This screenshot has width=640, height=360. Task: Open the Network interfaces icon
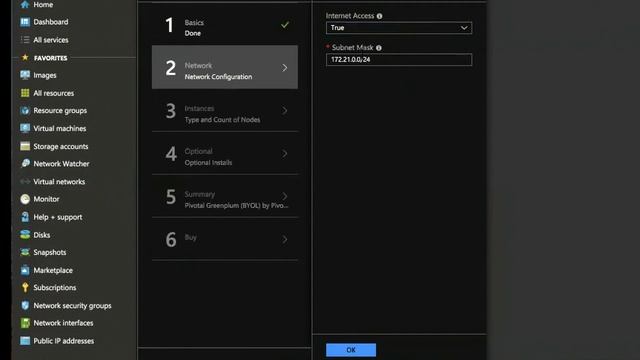point(25,323)
